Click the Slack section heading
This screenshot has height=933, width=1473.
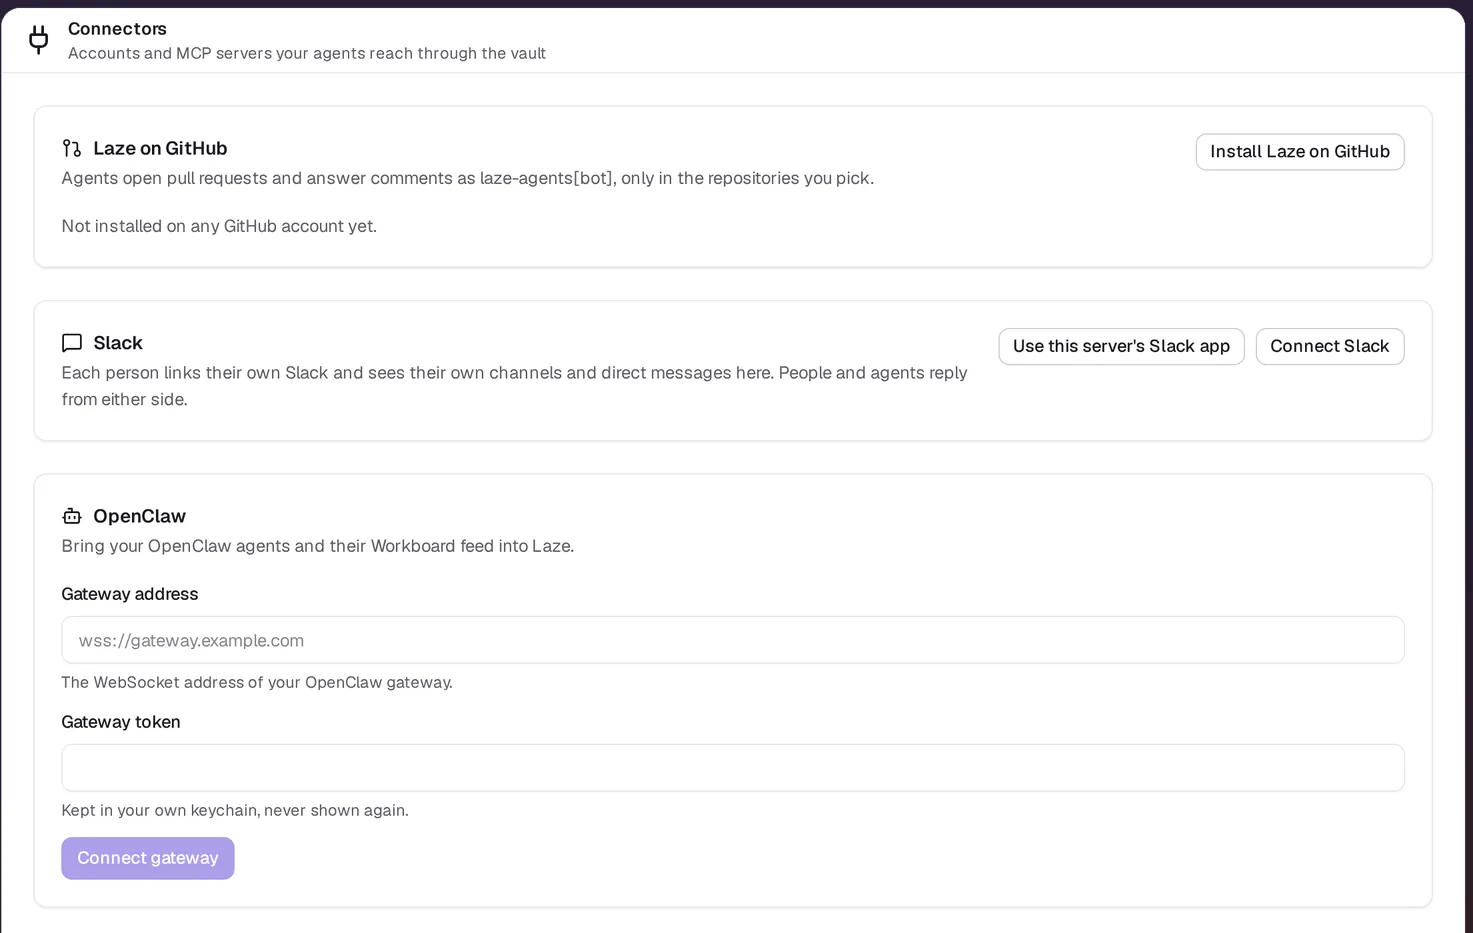(x=118, y=343)
